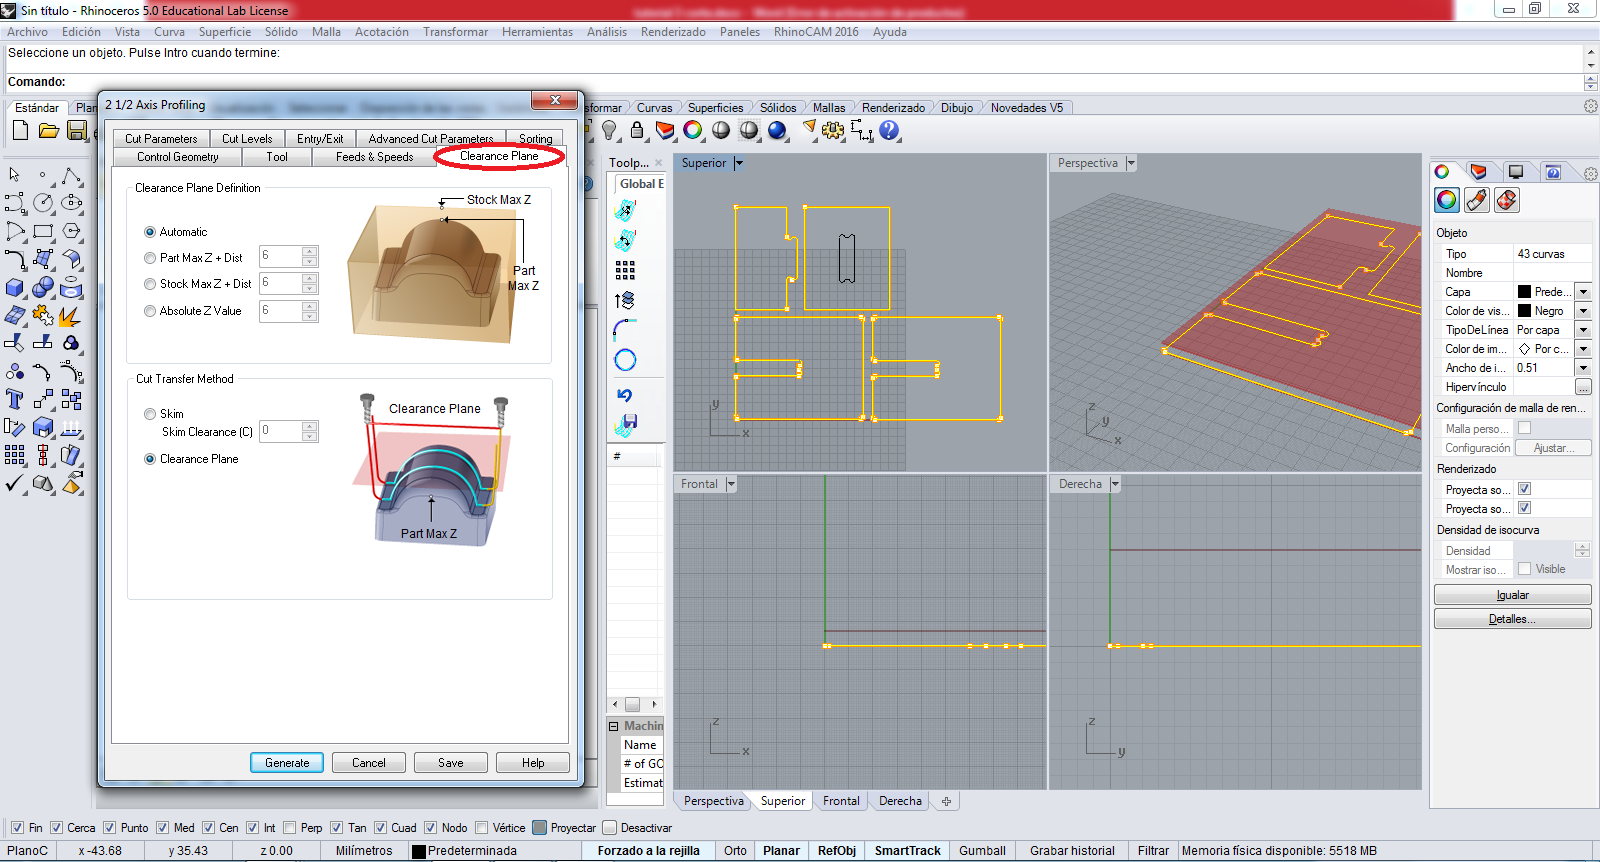Viewport: 1600px width, 862px height.
Task: Open the Superior viewport dropdown arrow
Action: coord(739,163)
